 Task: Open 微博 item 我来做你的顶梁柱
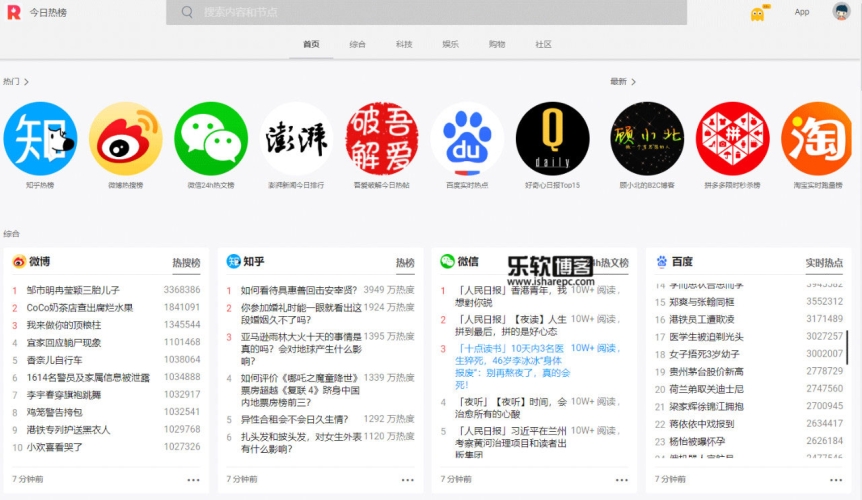(64, 325)
